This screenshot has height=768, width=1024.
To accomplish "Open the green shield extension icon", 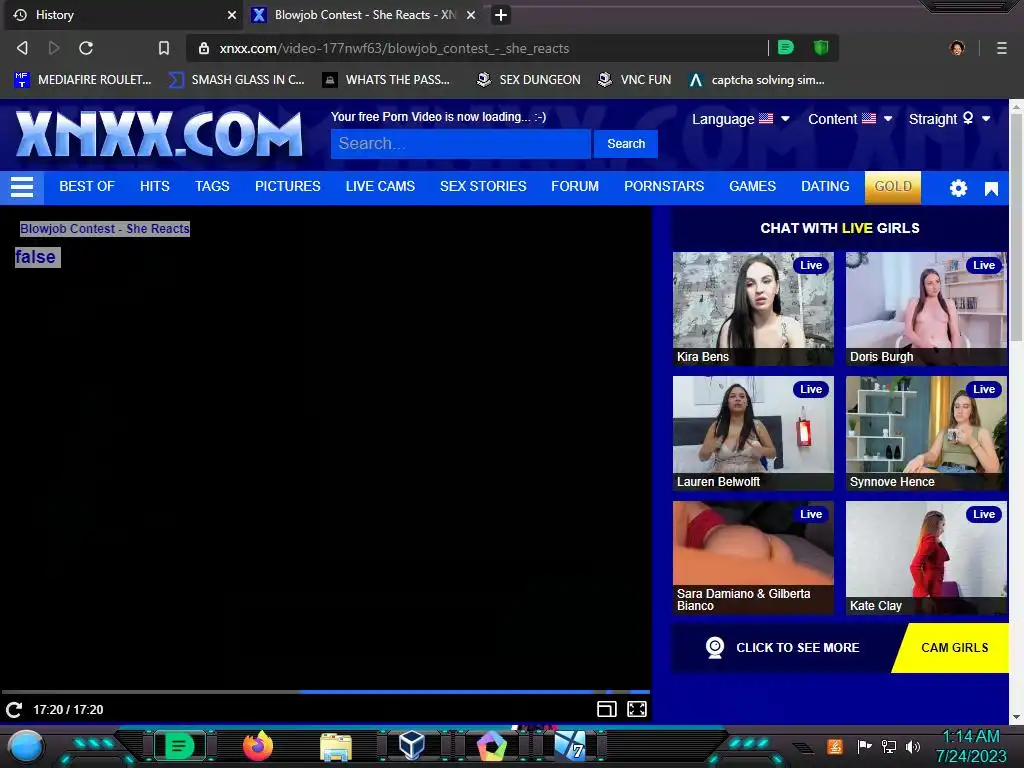I will tap(821, 47).
